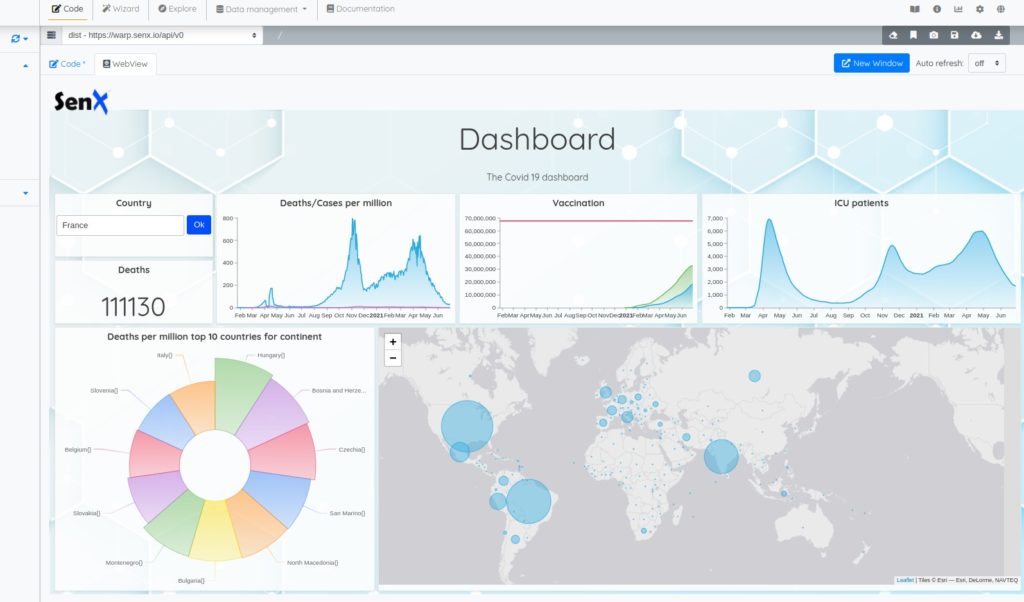The image size is (1024, 602).
Task: Click the chart icon in the top bar
Action: [958, 9]
